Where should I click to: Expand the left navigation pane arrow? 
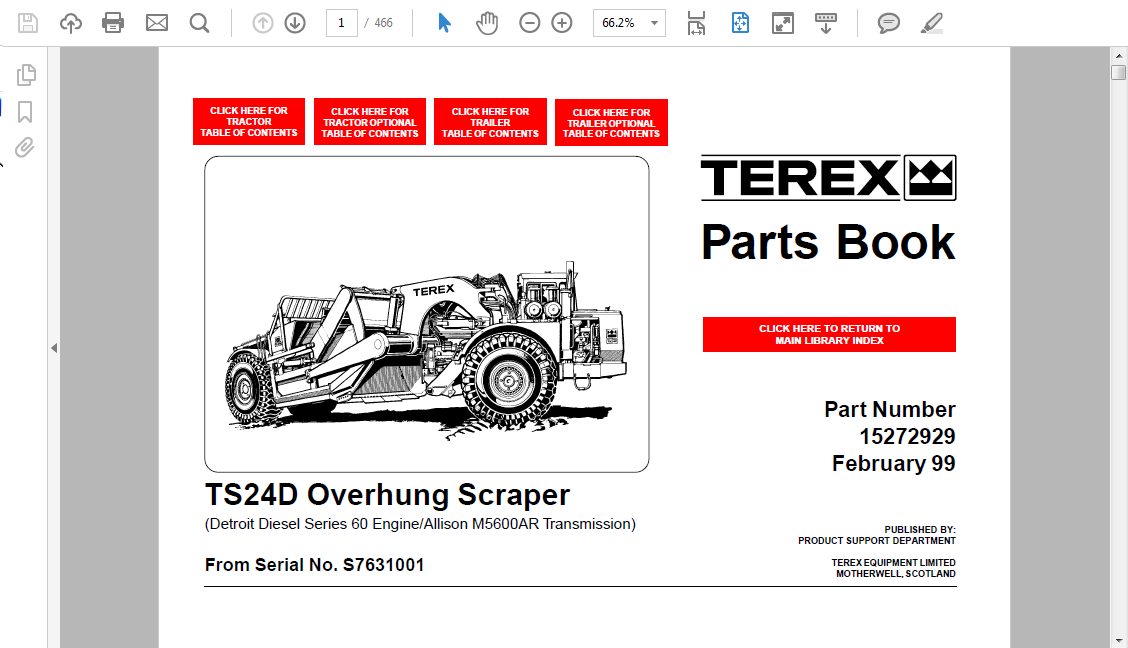(54, 348)
